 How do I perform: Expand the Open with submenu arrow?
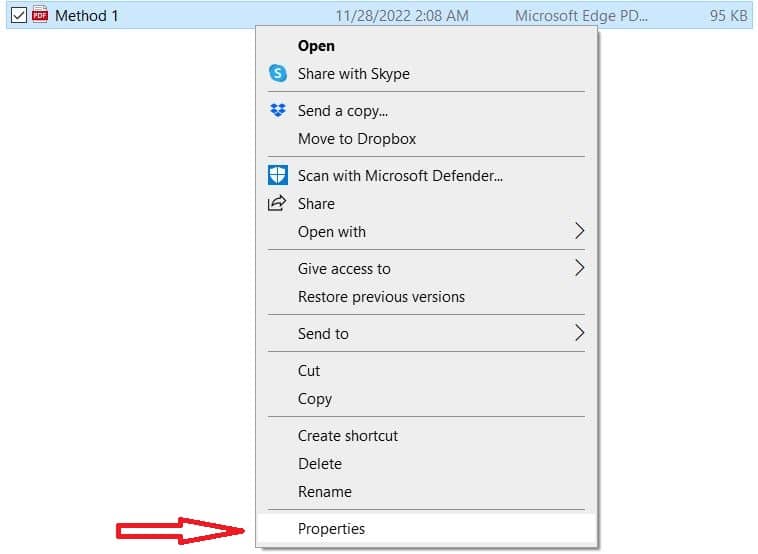[580, 231]
